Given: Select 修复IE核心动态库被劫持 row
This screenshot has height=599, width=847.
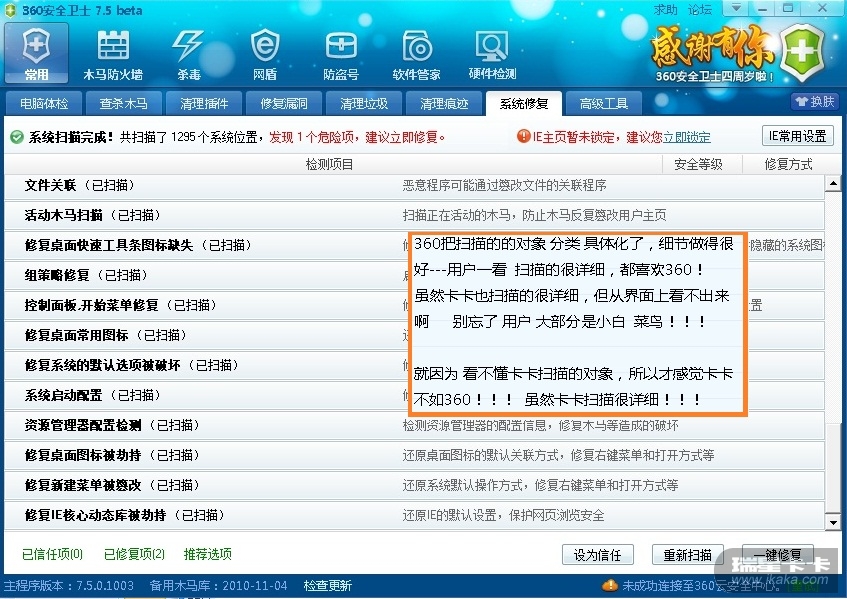Looking at the screenshot, I should click(x=414, y=515).
